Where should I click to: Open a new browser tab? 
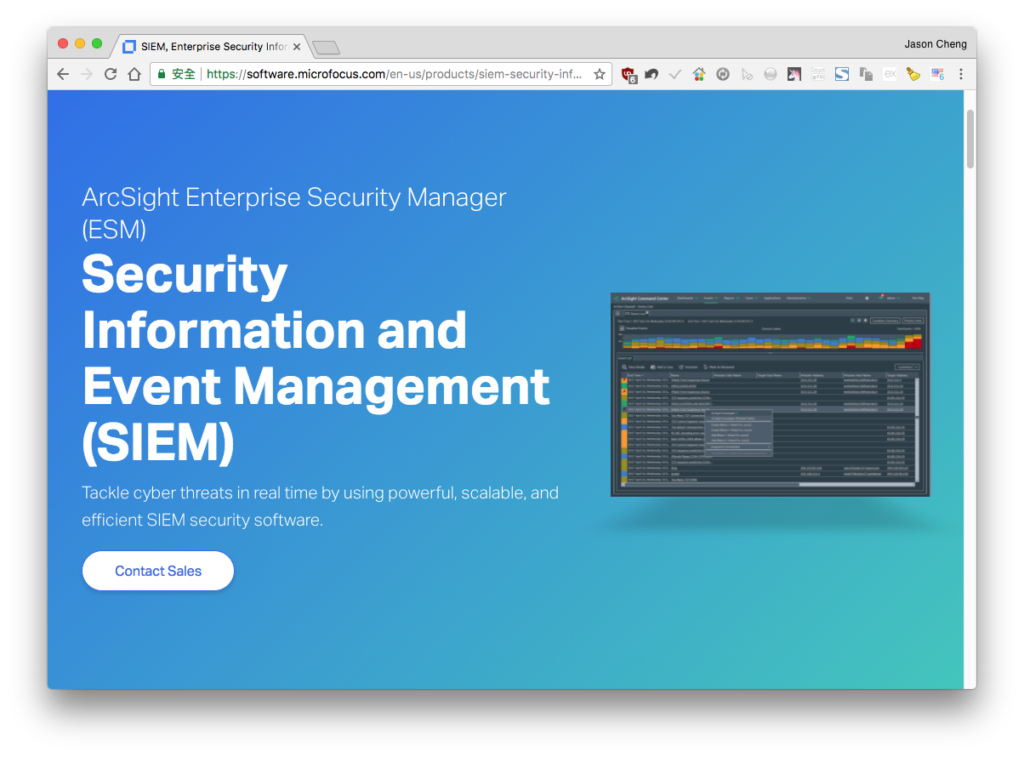click(x=326, y=47)
